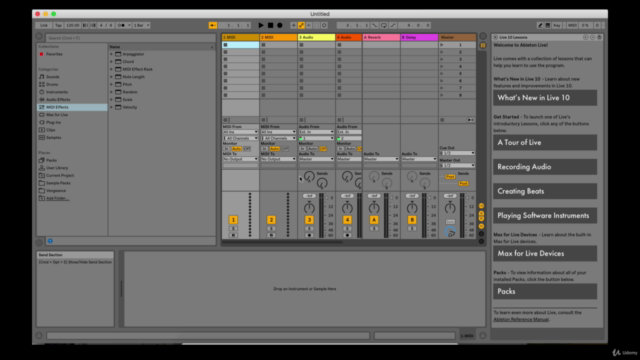Expand the Arpeggiator folder
Image resolution: width=640 pixels, height=360 pixels.
pyautogui.click(x=111, y=54)
